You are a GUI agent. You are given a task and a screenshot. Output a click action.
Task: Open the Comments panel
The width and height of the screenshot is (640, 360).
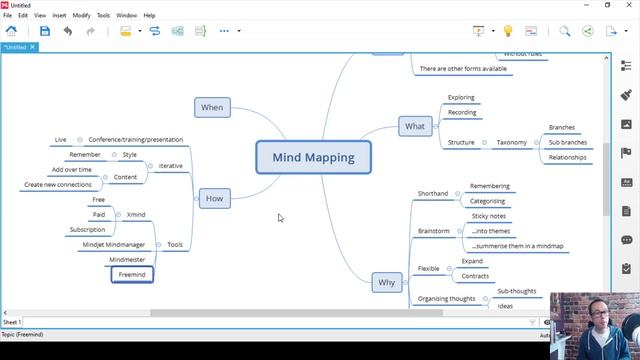(626, 240)
